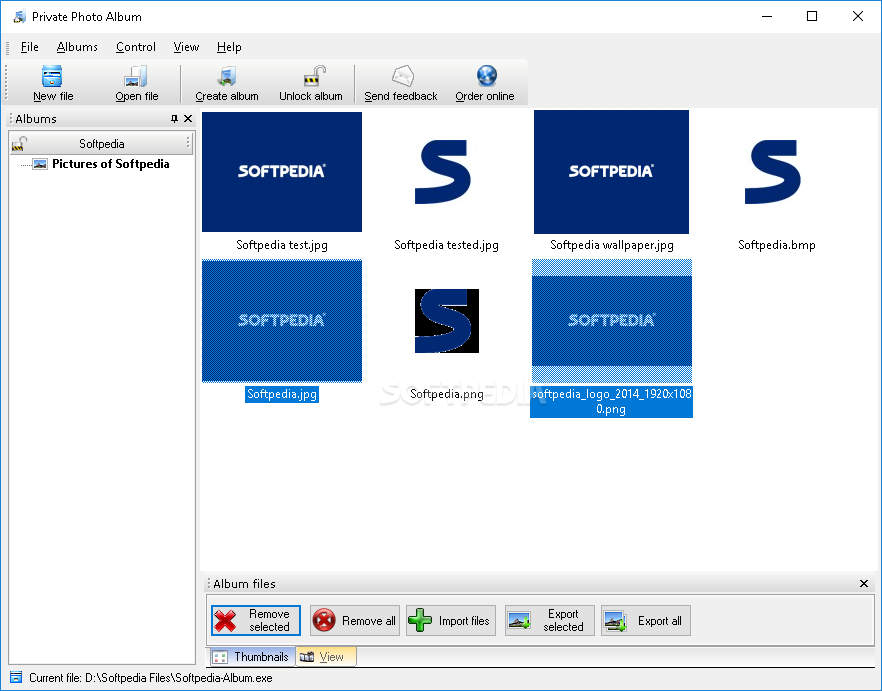Open the View menu
The width and height of the screenshot is (882, 691).
click(x=186, y=47)
